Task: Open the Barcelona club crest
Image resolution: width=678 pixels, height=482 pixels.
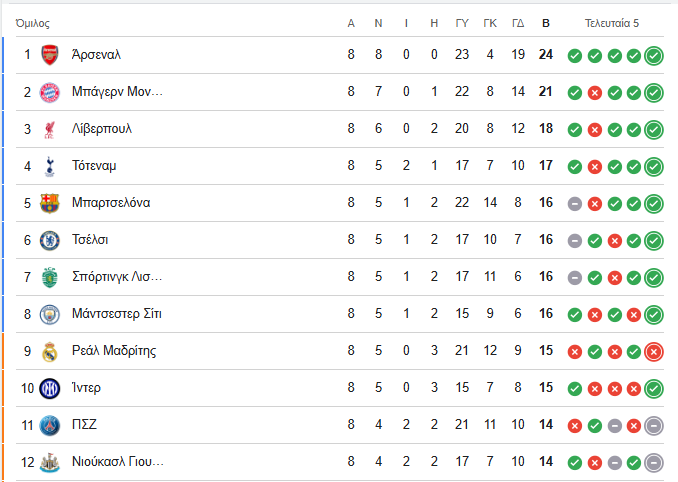Action: point(50,203)
